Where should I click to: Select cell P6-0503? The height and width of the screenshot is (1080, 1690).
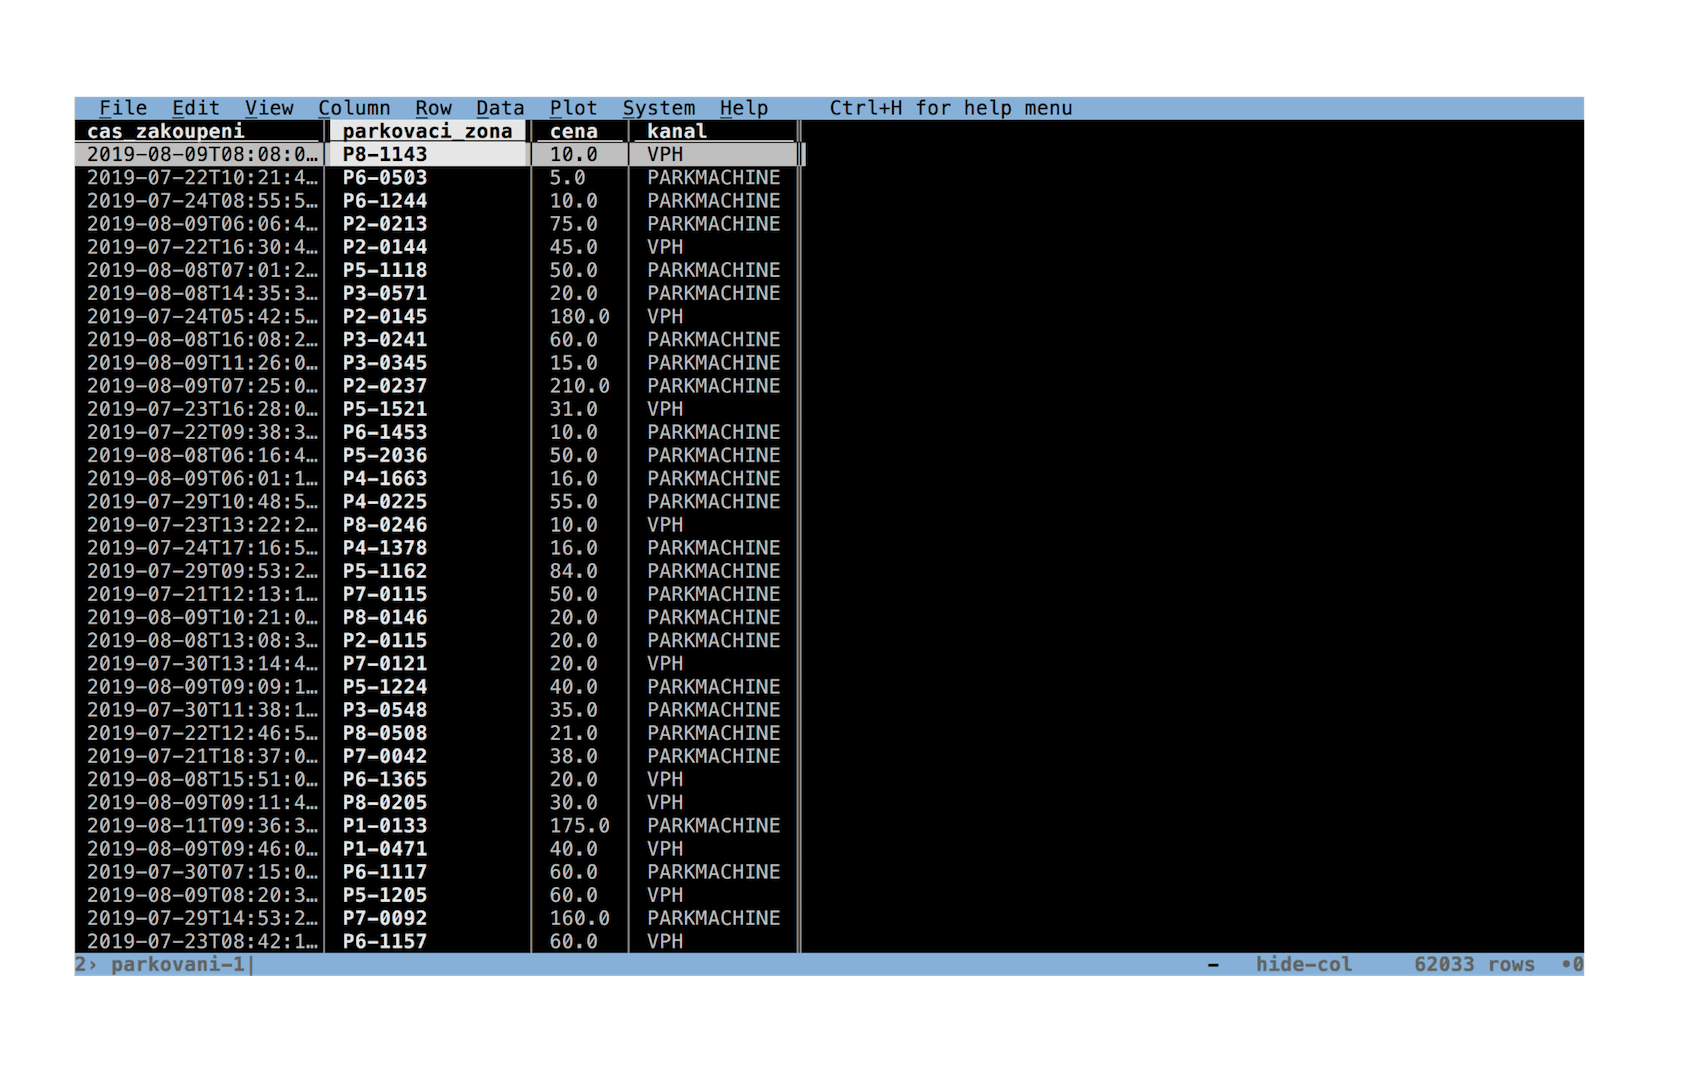pos(385,177)
